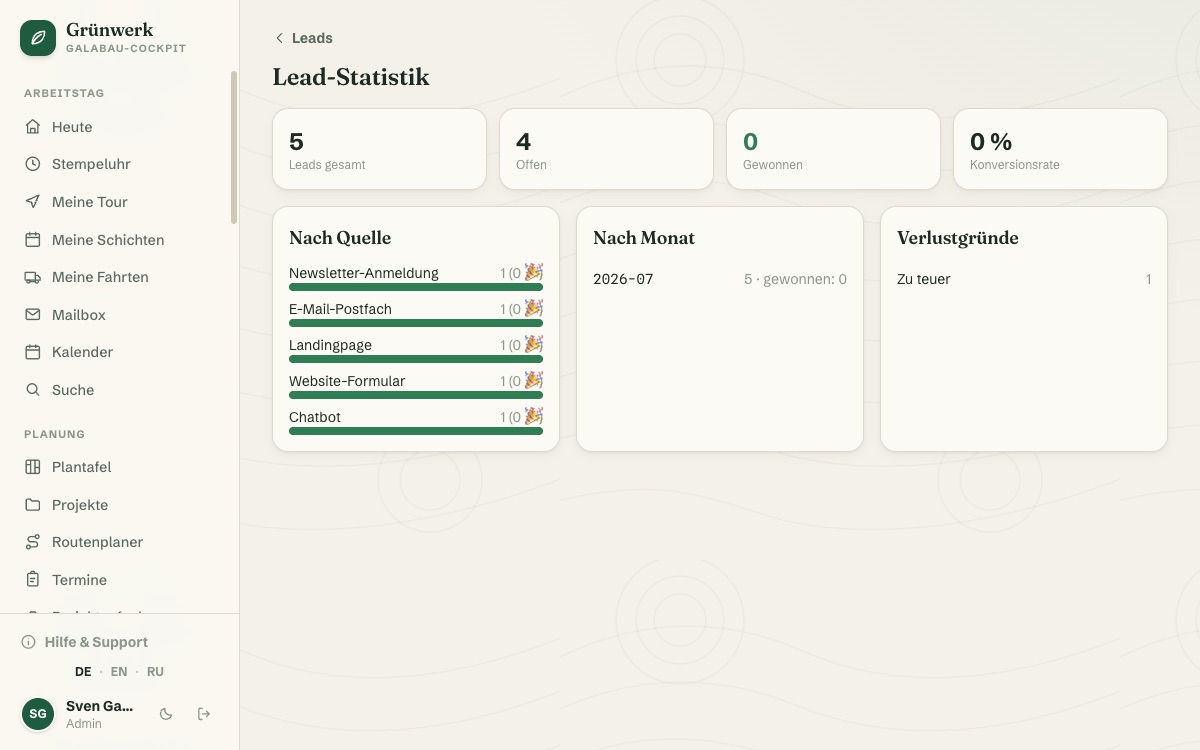Switch language to RU
The width and height of the screenshot is (1200, 750).
(155, 672)
